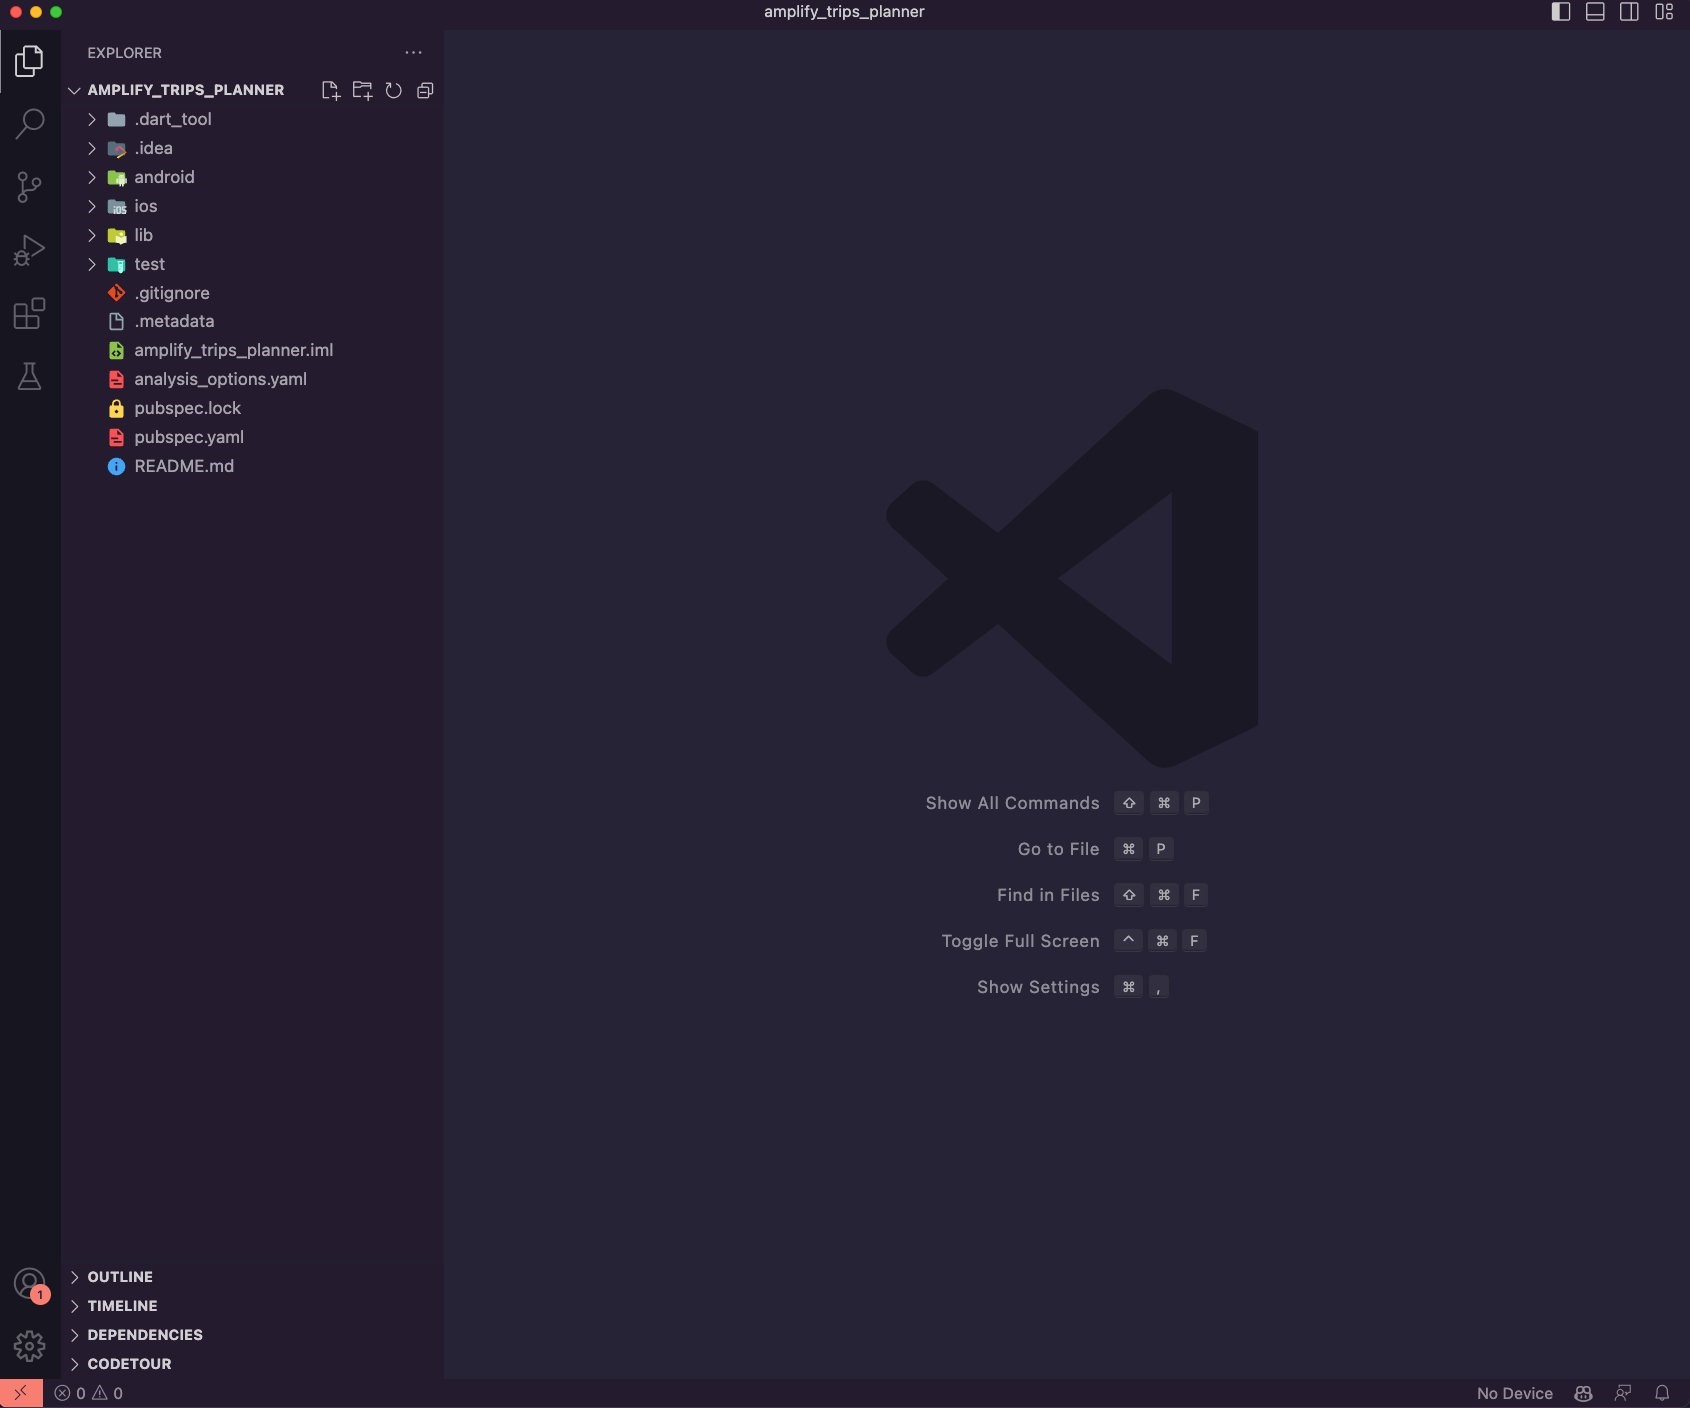Open analysis_options.yaml file
This screenshot has width=1690, height=1408.
point(252,379)
